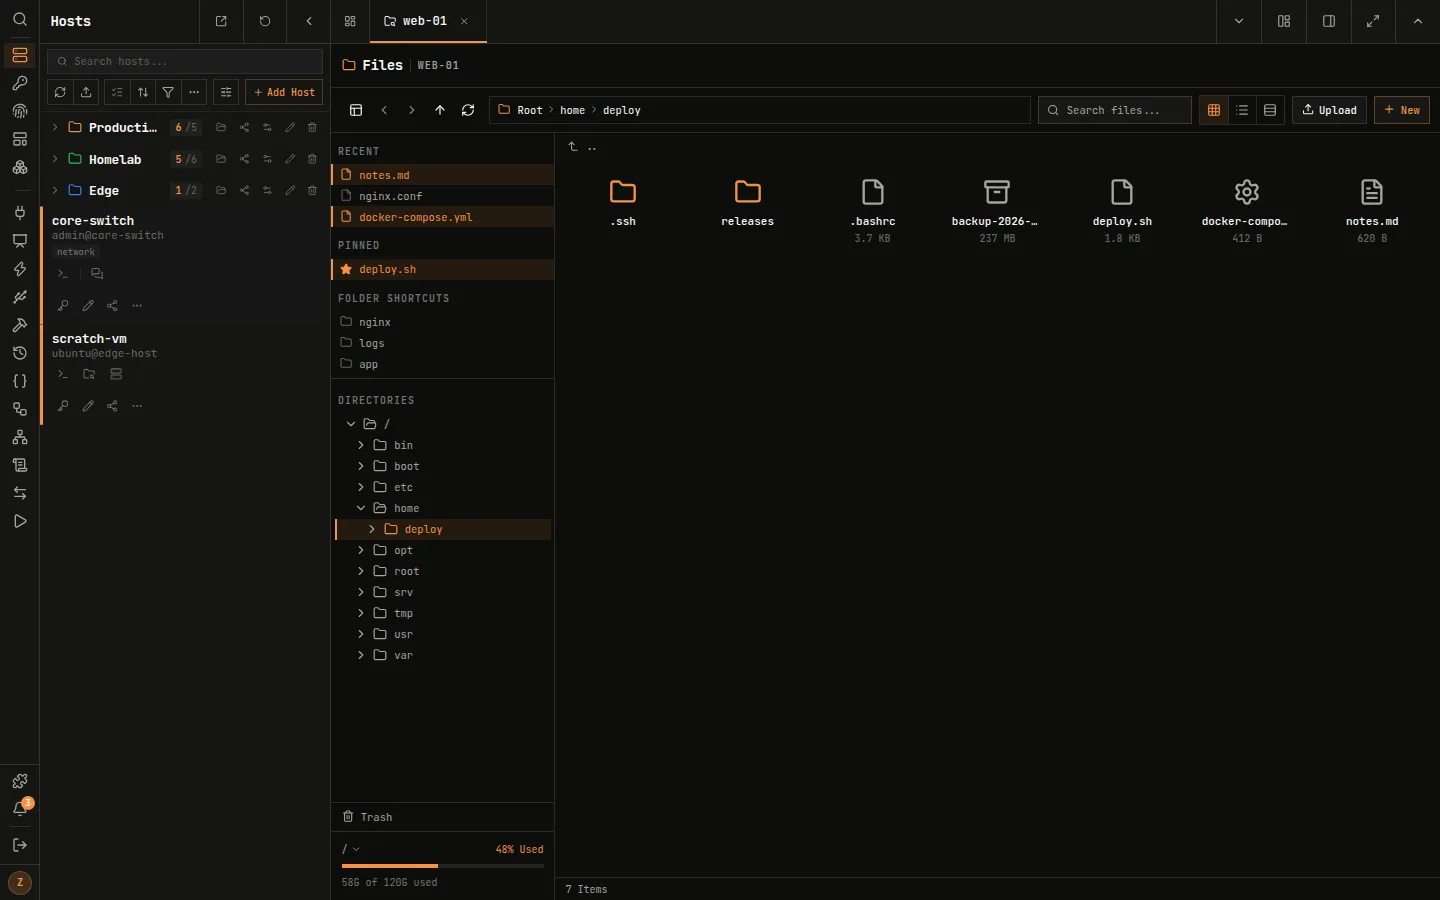Screen dimensions: 1440x900
Task: Open notes.md from Recent list
Action: pyautogui.click(x=443, y=175)
